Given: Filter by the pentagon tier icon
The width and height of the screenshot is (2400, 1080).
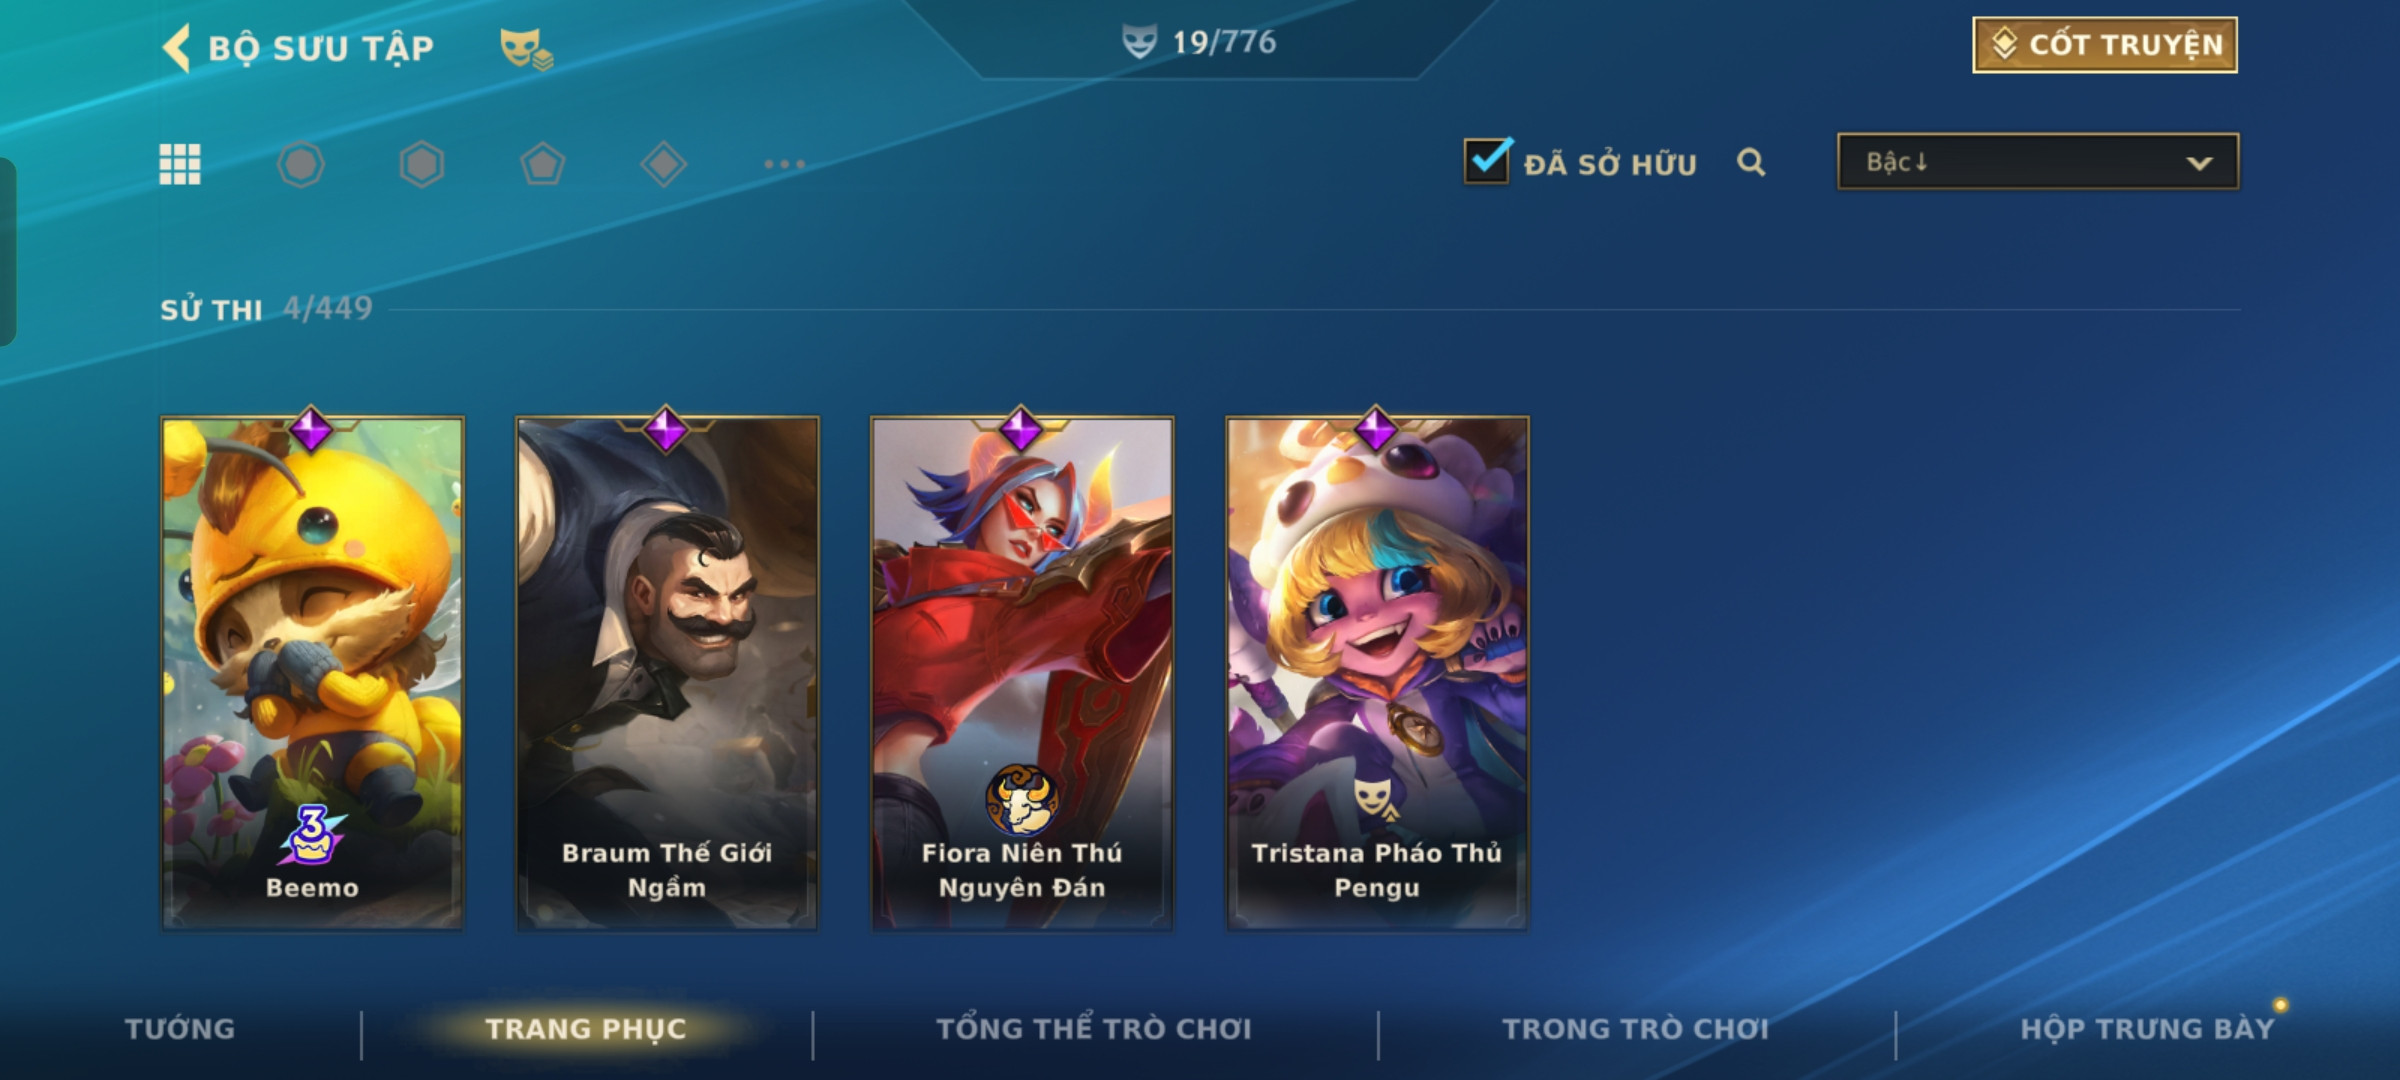Looking at the screenshot, I should (543, 164).
